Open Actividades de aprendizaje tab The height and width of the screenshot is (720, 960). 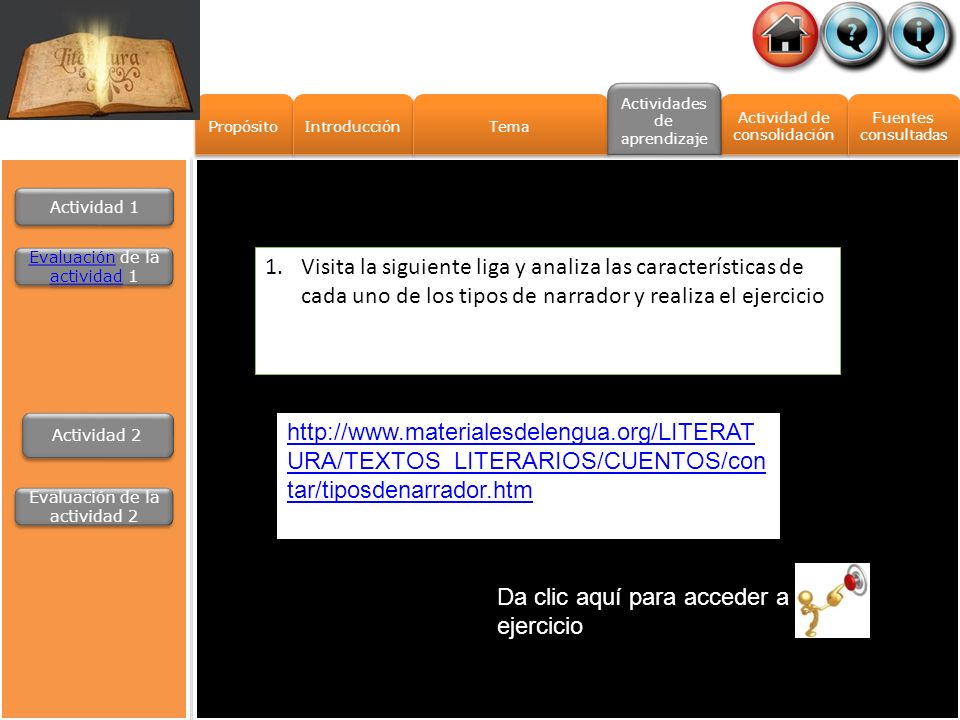tap(664, 120)
